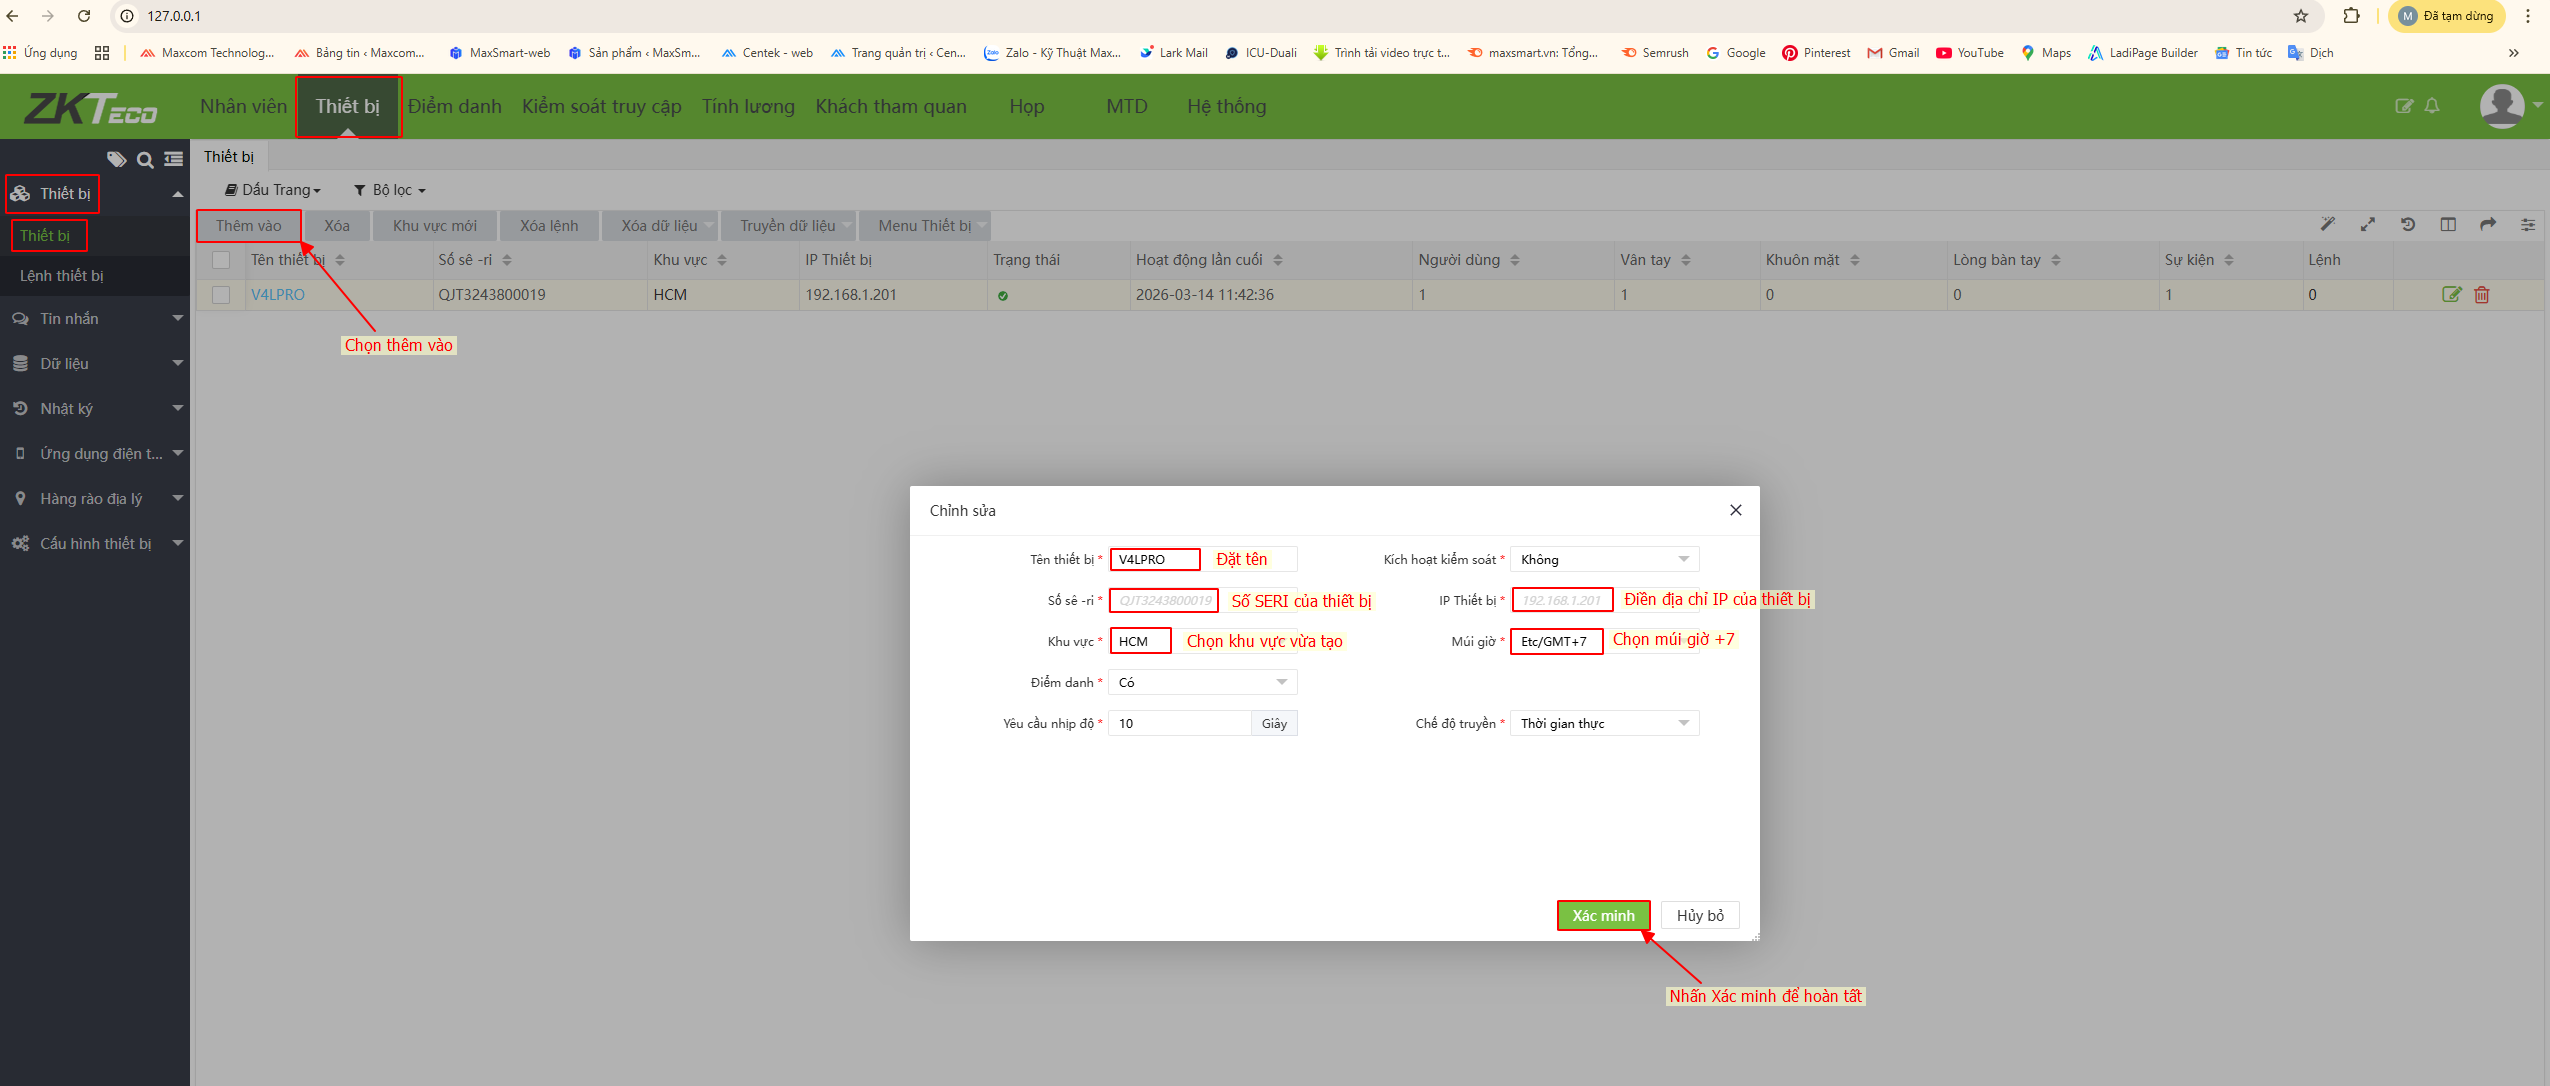The height and width of the screenshot is (1086, 2550).
Task: Toggle the select-all header checkbox
Action: tap(221, 260)
